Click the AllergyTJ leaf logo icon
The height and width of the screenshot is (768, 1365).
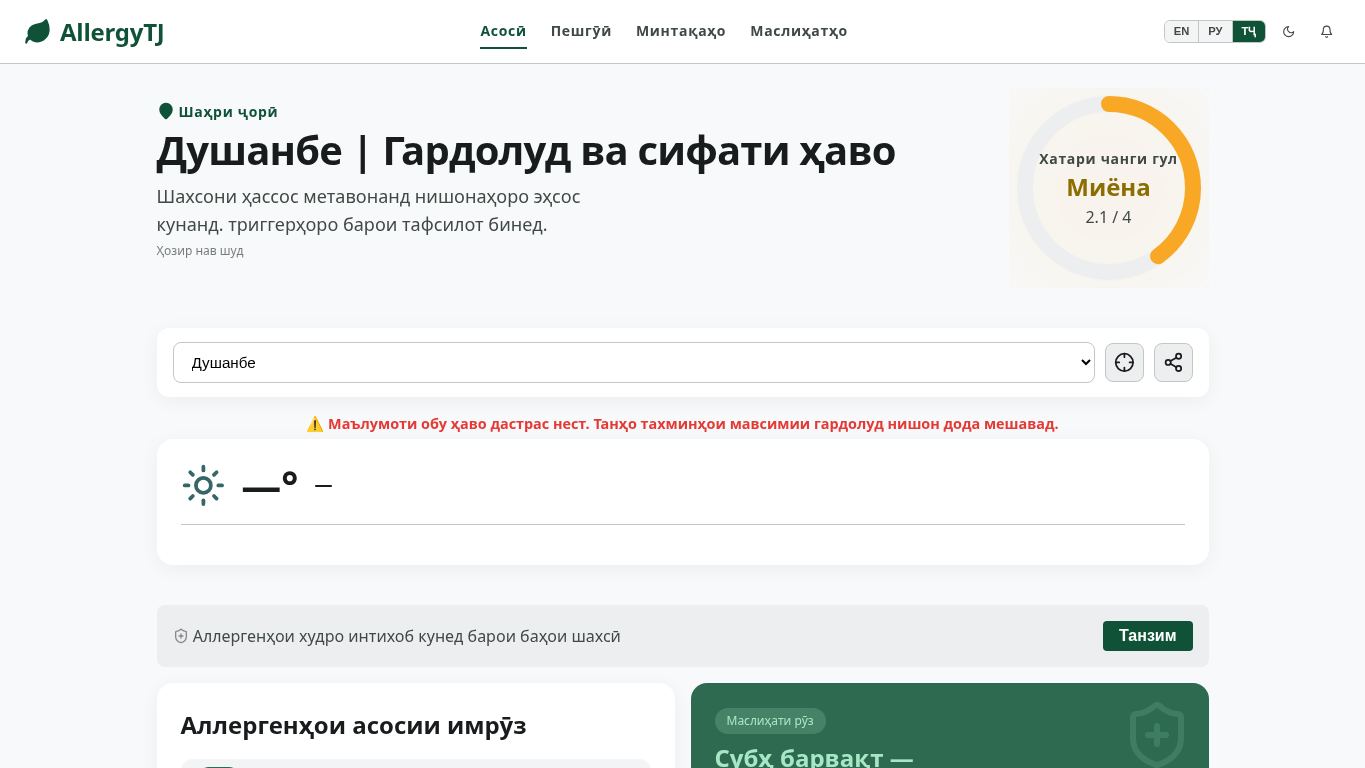[x=37, y=32]
